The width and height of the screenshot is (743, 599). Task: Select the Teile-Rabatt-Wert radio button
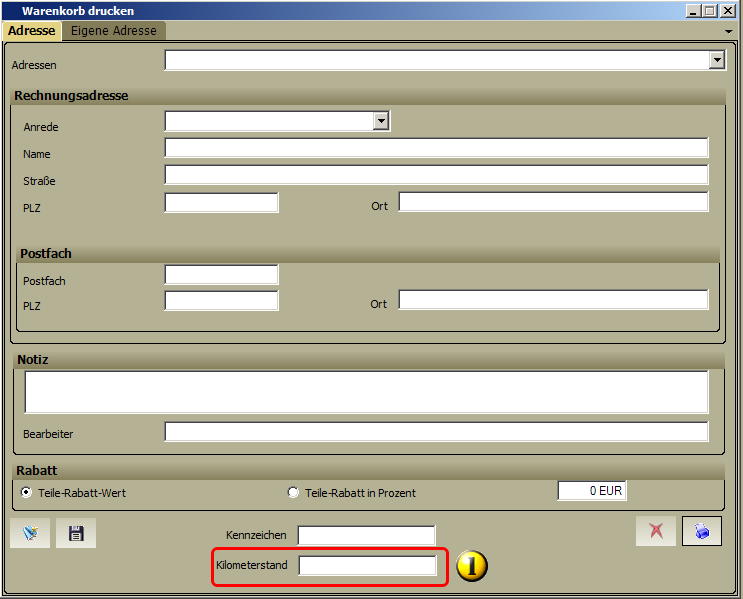[x=27, y=492]
